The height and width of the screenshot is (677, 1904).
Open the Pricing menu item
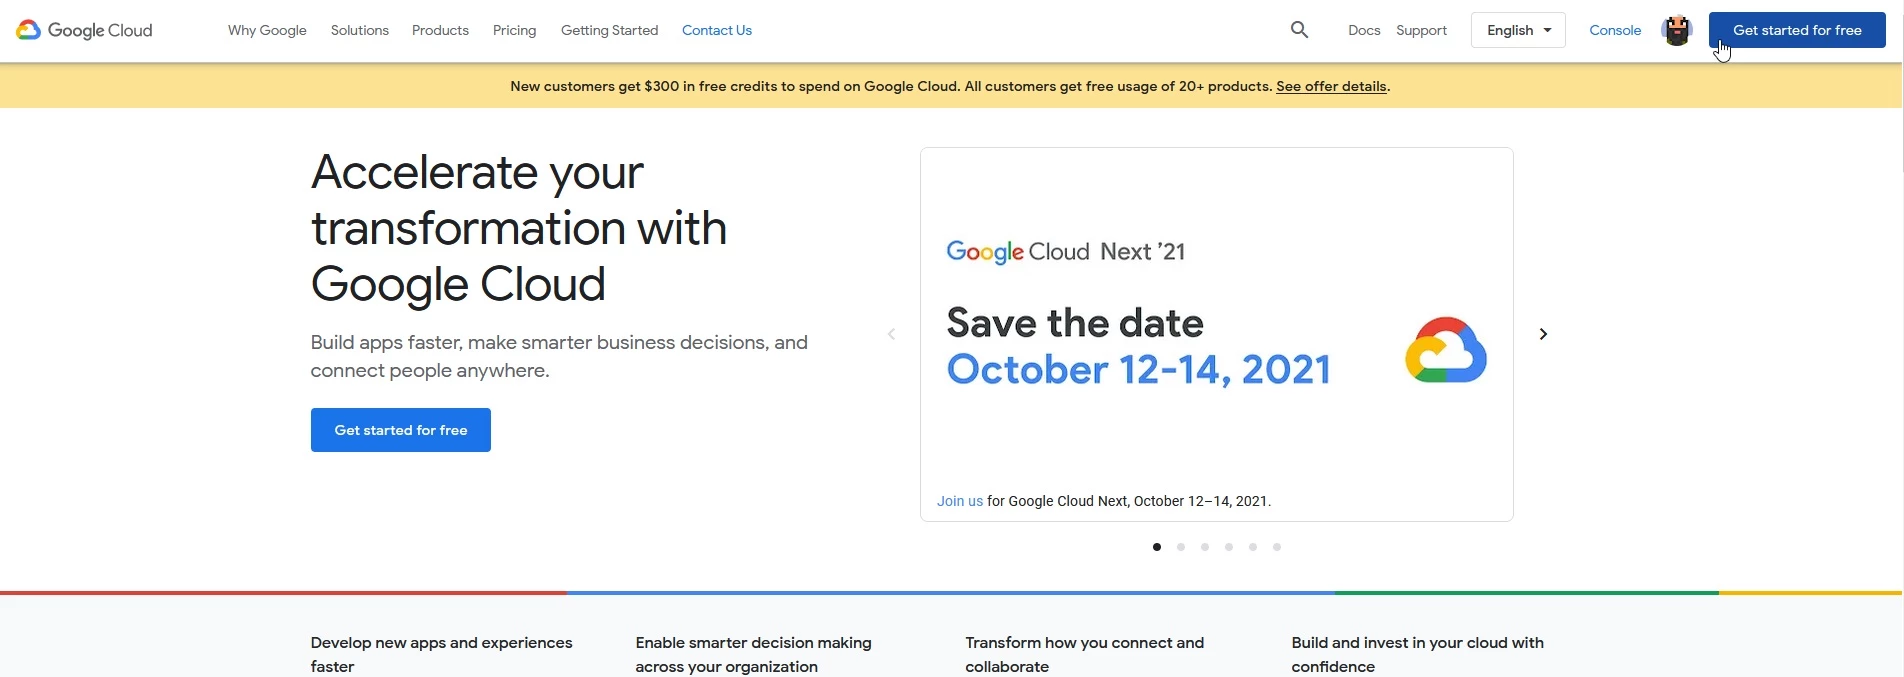(x=514, y=30)
